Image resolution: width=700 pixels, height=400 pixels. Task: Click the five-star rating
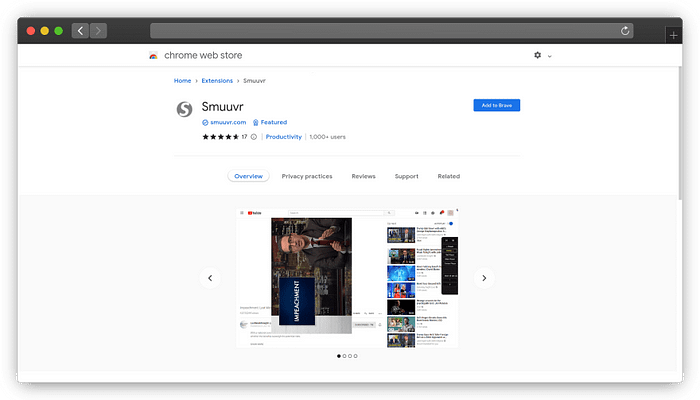click(221, 137)
